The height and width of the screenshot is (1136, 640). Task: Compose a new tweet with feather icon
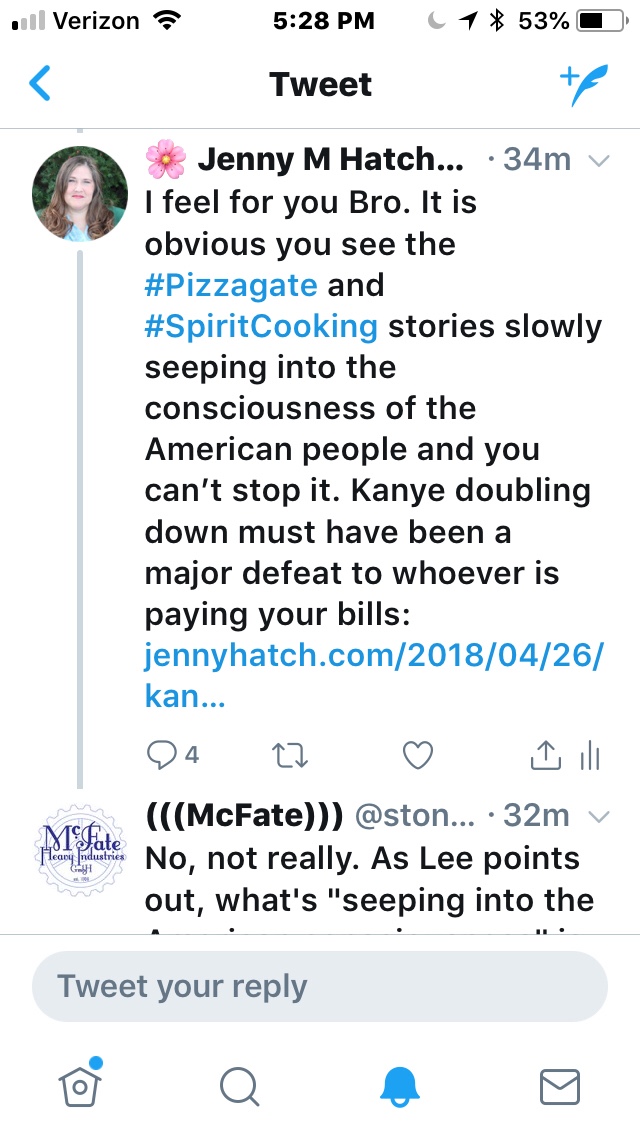pyautogui.click(x=580, y=86)
